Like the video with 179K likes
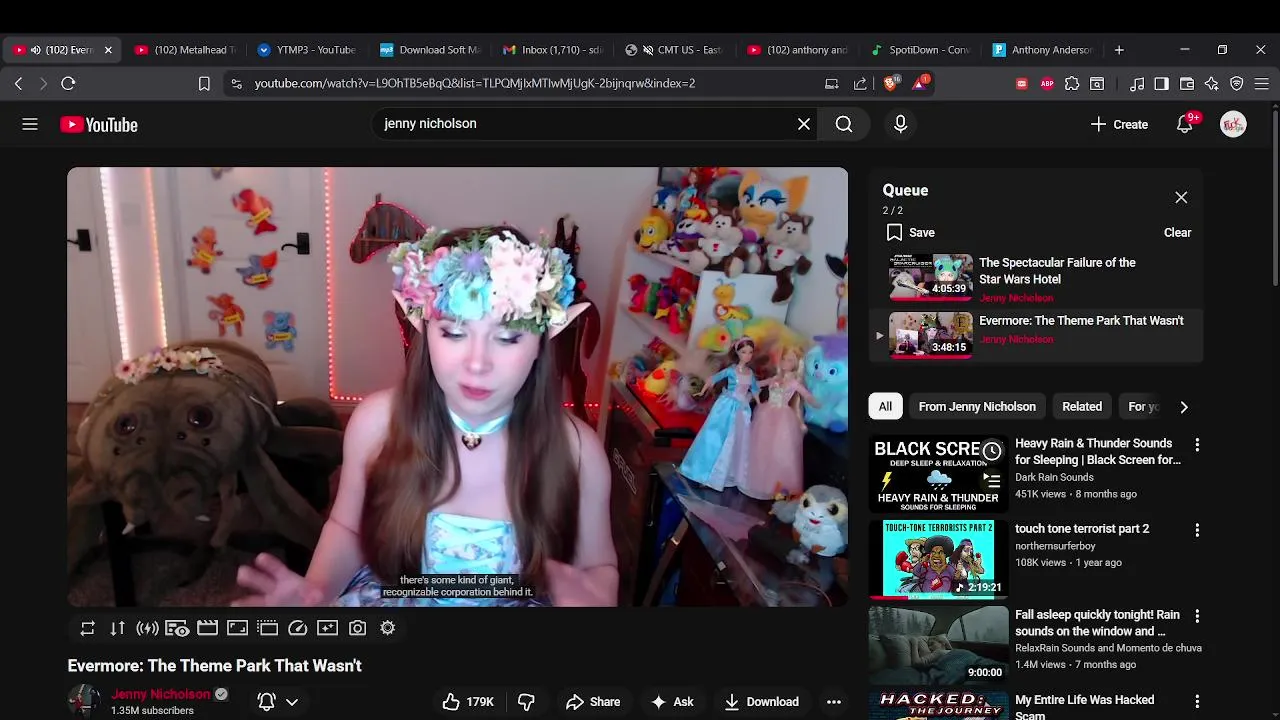Image resolution: width=1280 pixels, height=720 pixels. pos(469,702)
